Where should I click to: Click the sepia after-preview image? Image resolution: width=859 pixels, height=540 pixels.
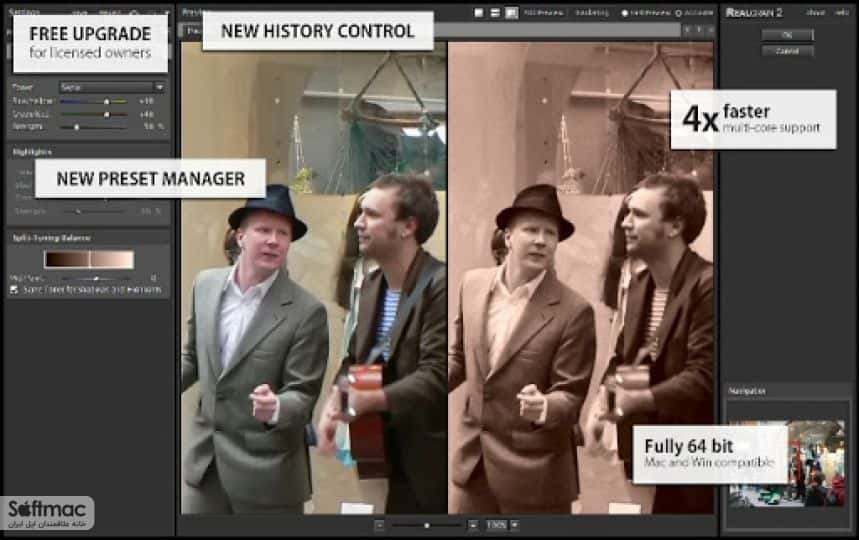[x=581, y=278]
